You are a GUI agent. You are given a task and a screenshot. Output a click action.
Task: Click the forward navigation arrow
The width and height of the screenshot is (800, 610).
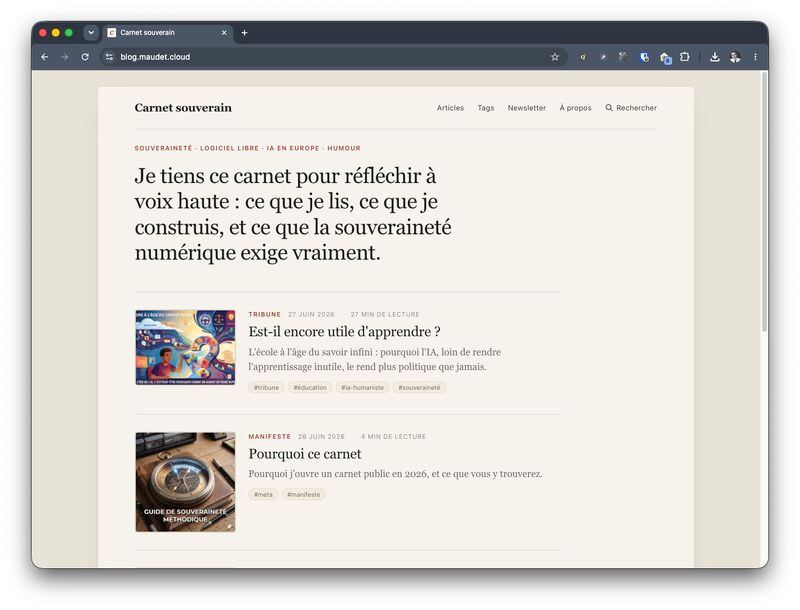65,57
